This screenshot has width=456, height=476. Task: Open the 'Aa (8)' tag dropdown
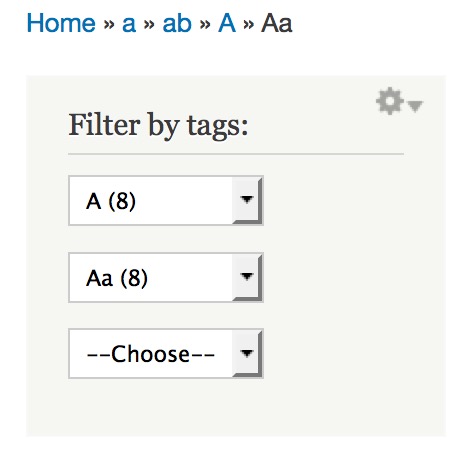tap(166, 278)
